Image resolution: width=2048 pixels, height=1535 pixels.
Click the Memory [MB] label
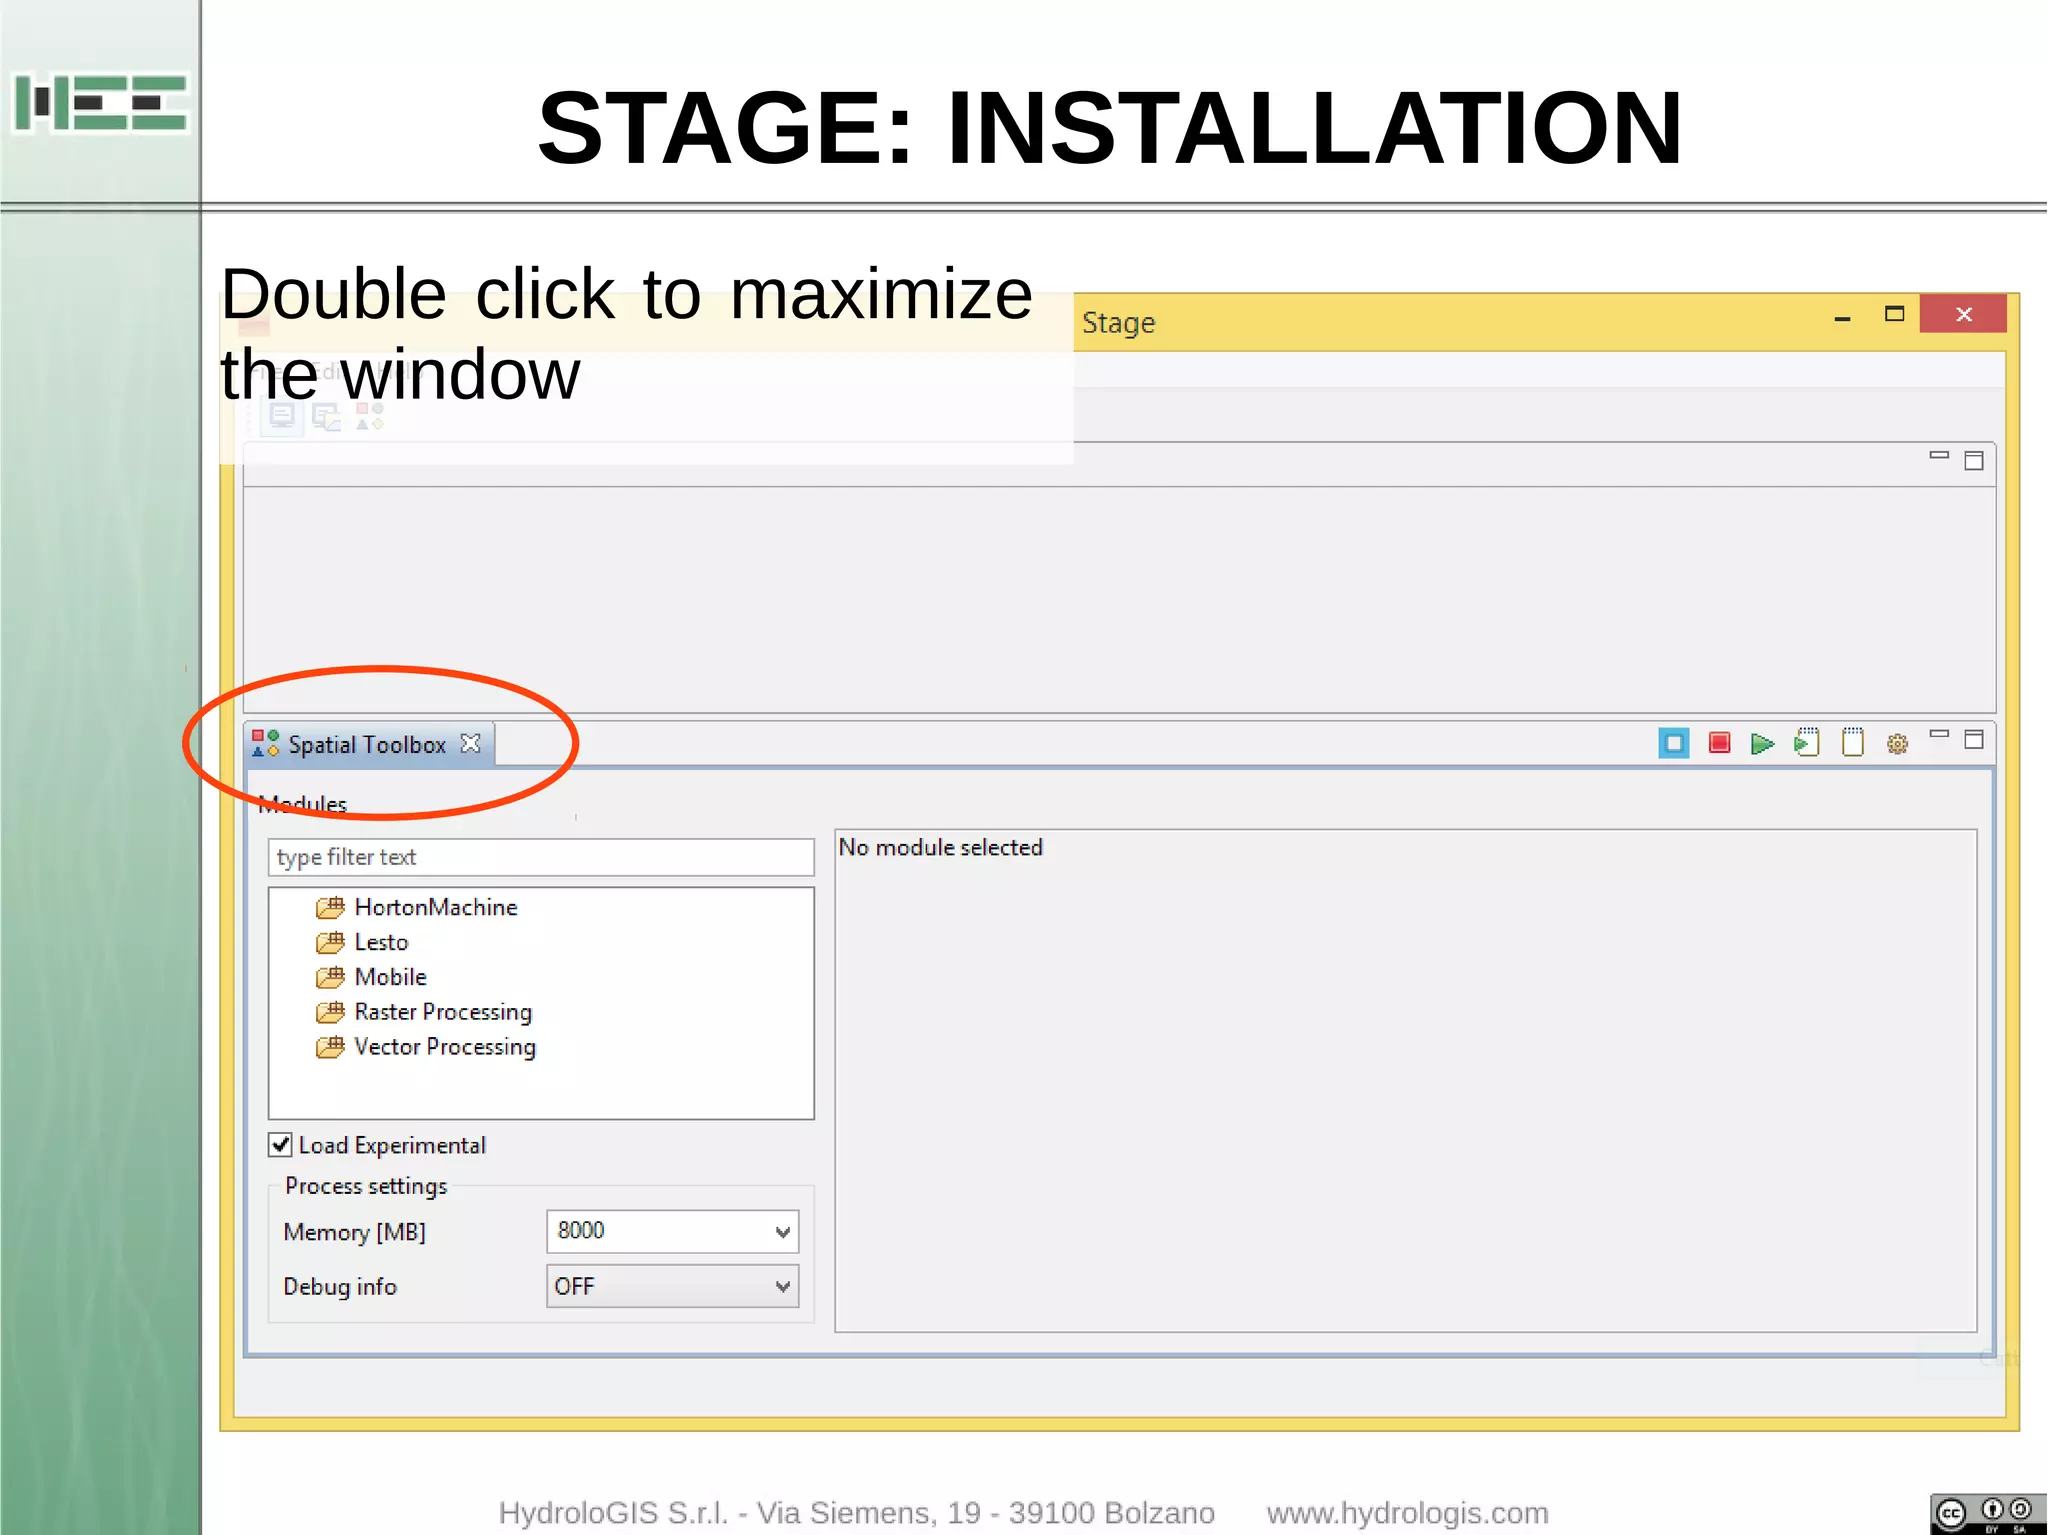[x=355, y=1232]
